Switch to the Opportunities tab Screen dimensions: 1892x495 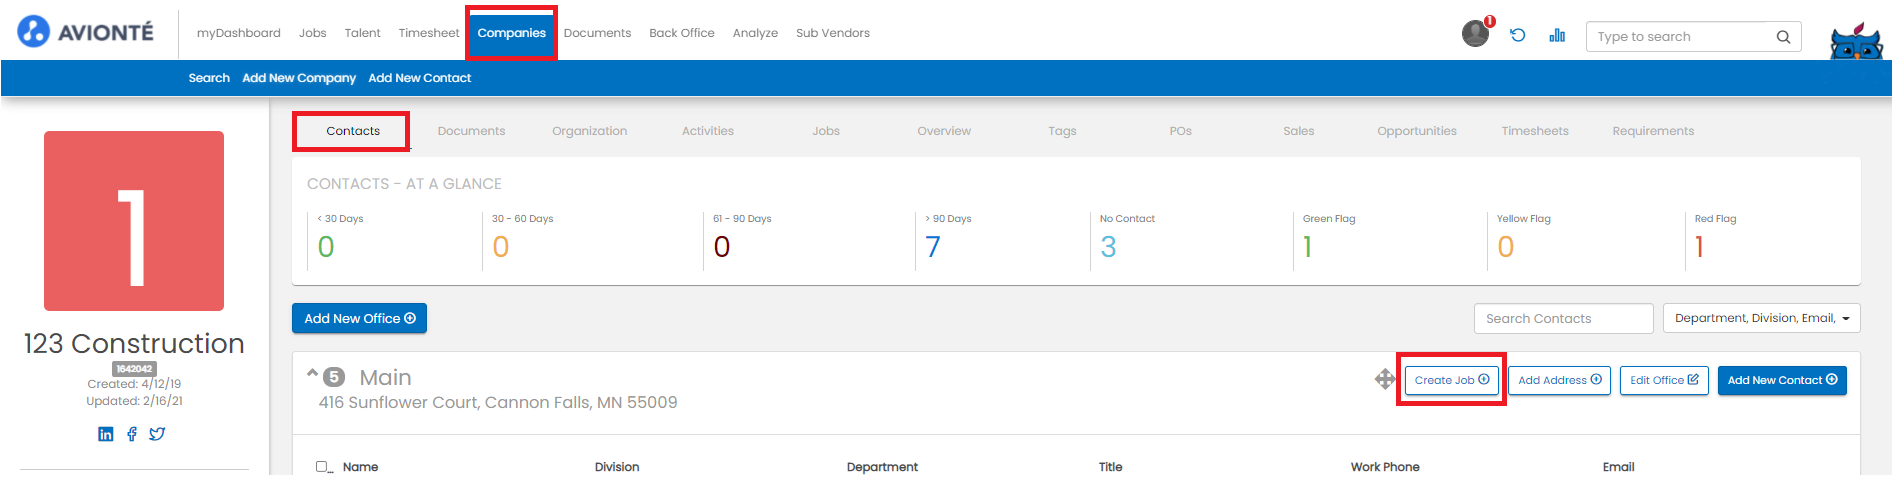[x=1417, y=131]
